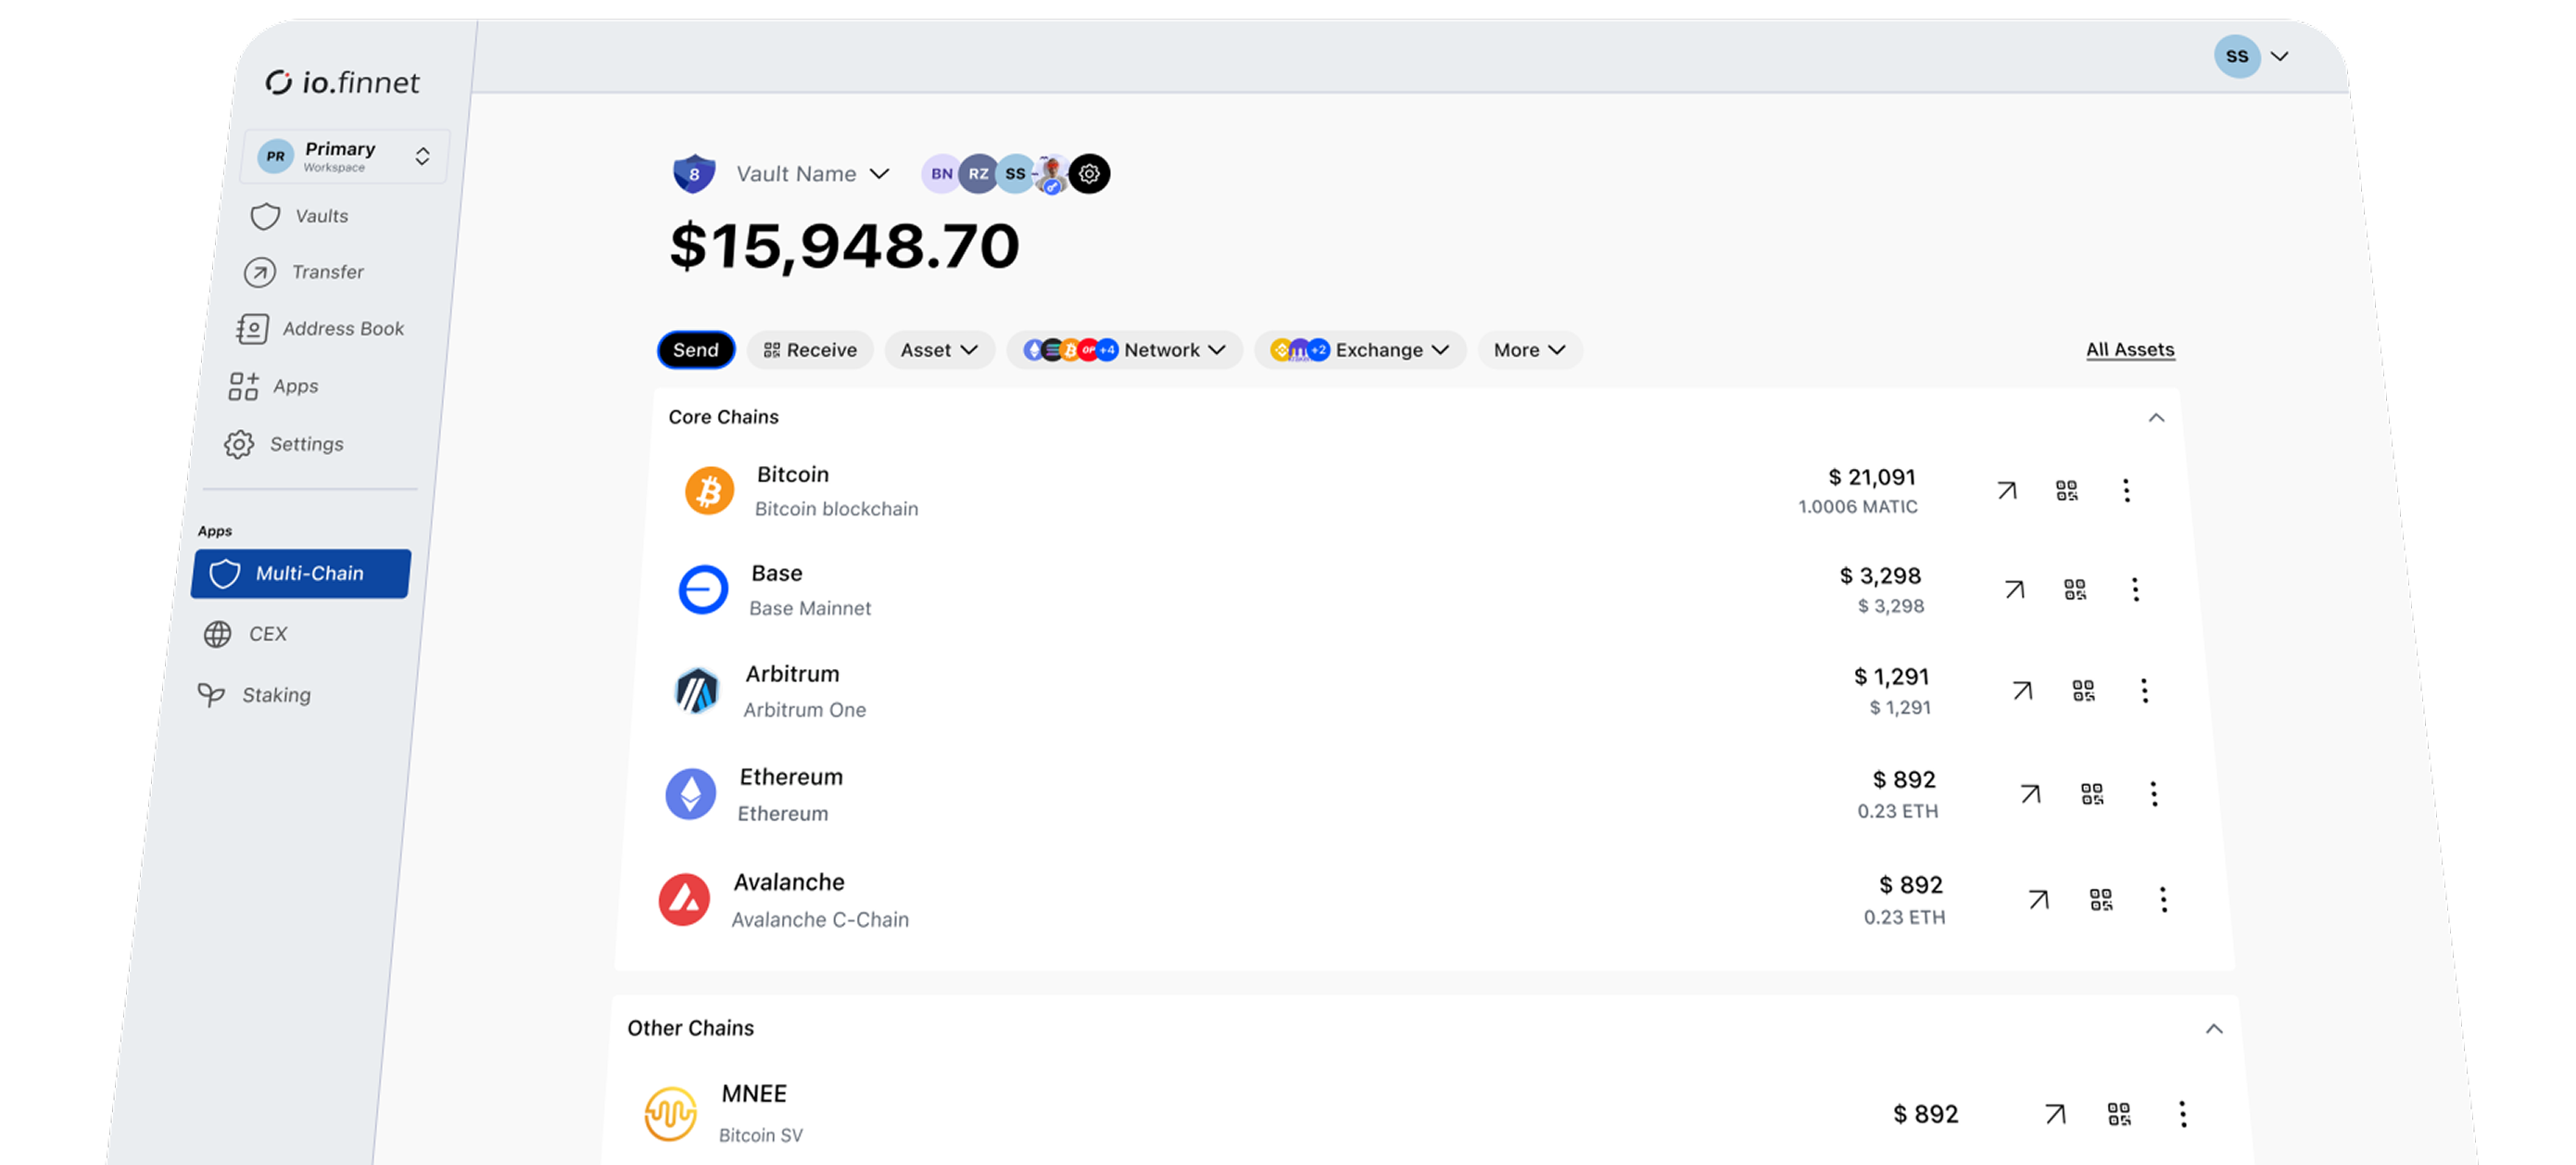
Task: Click the All Assets link
Action: tap(2129, 350)
